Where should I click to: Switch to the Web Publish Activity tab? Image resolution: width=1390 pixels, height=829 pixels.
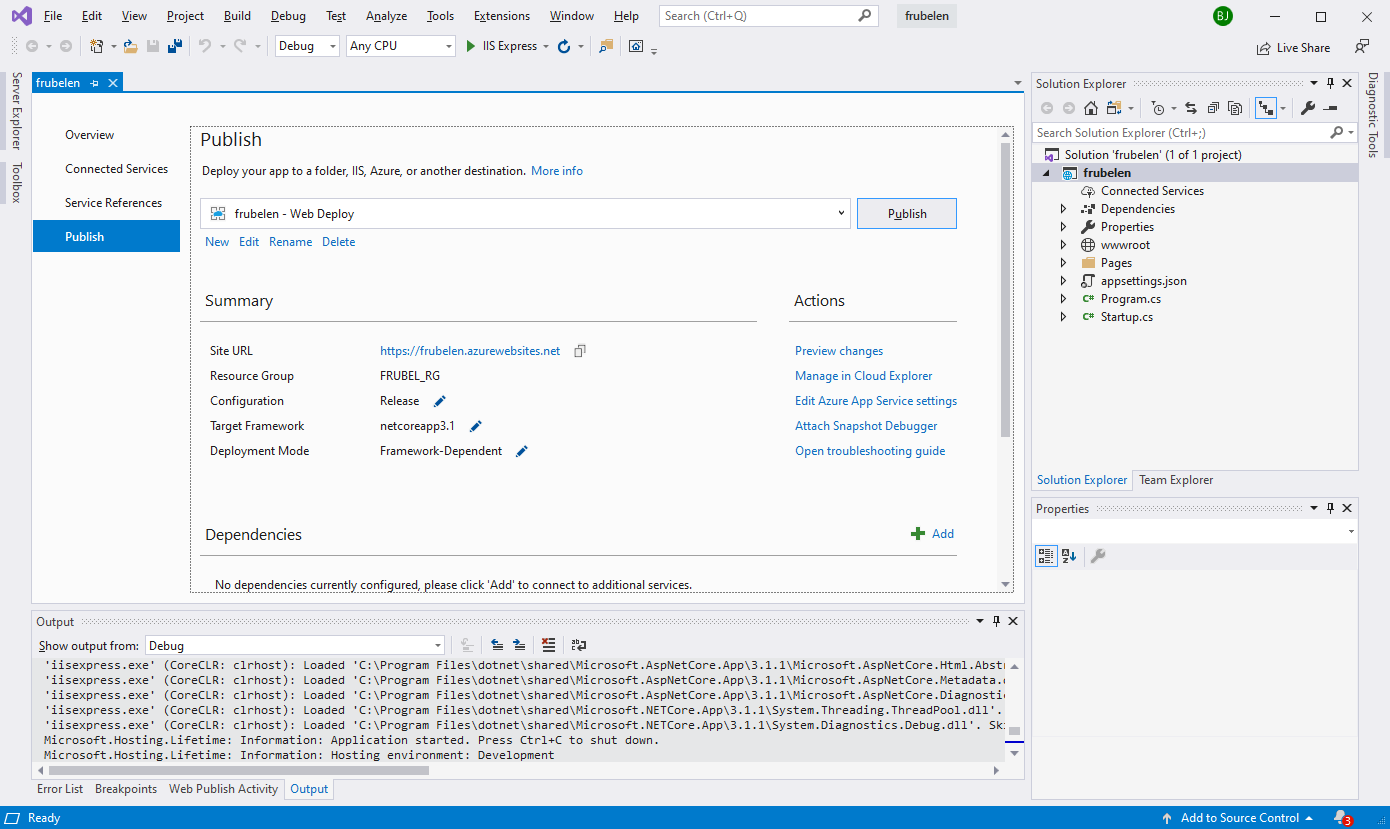click(x=223, y=789)
